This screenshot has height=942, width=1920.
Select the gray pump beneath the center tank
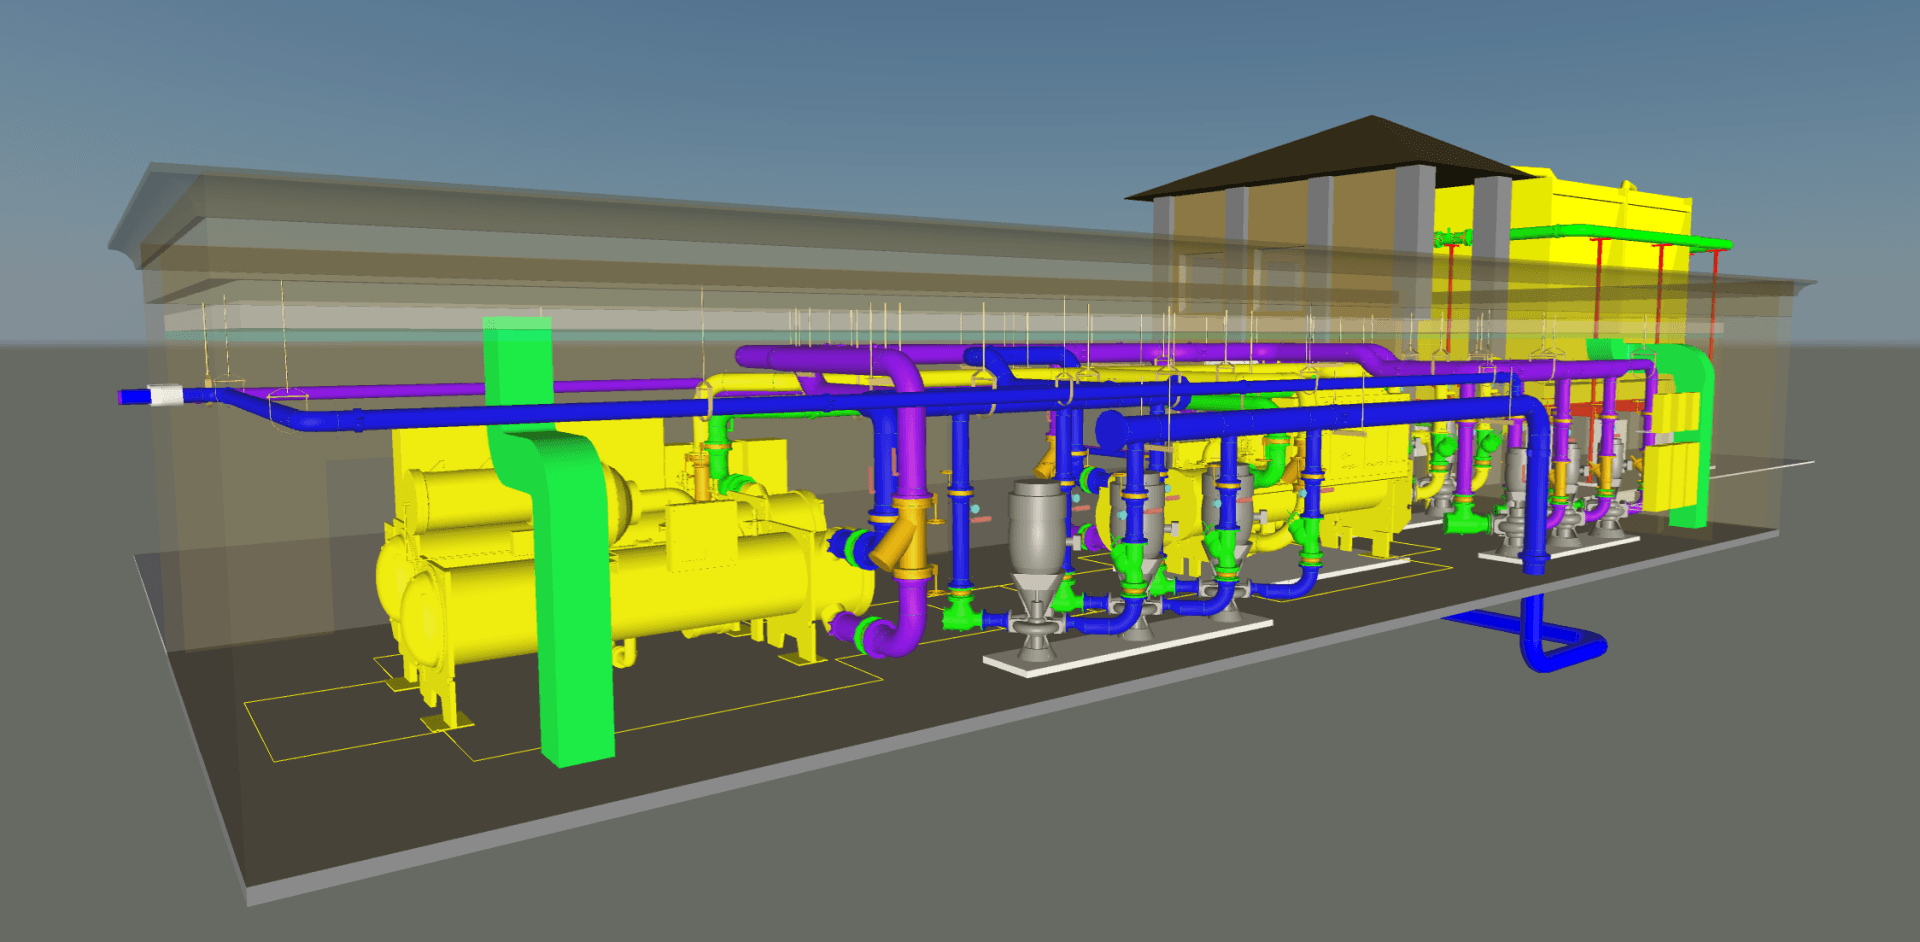1035,628
